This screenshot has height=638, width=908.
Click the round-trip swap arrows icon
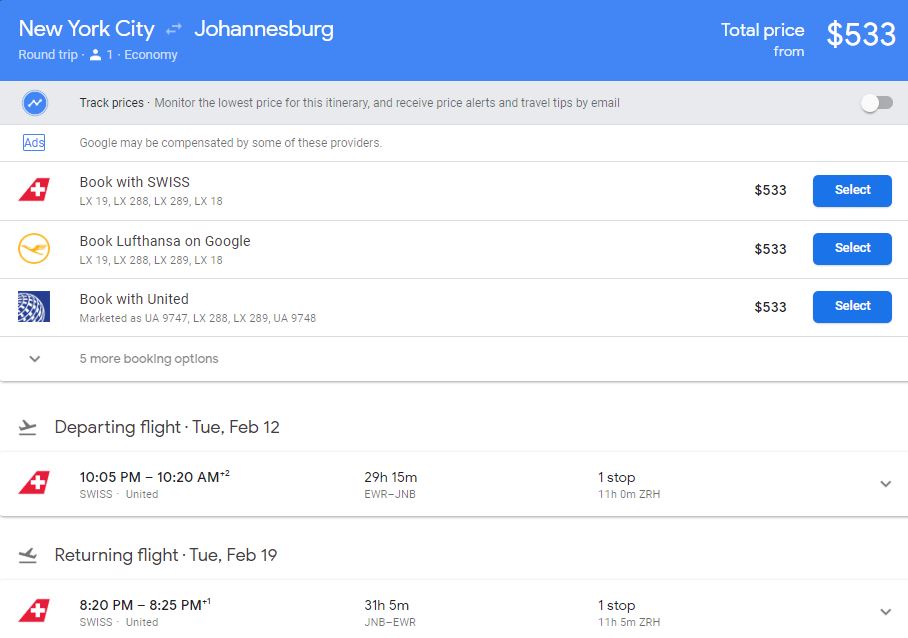click(174, 30)
